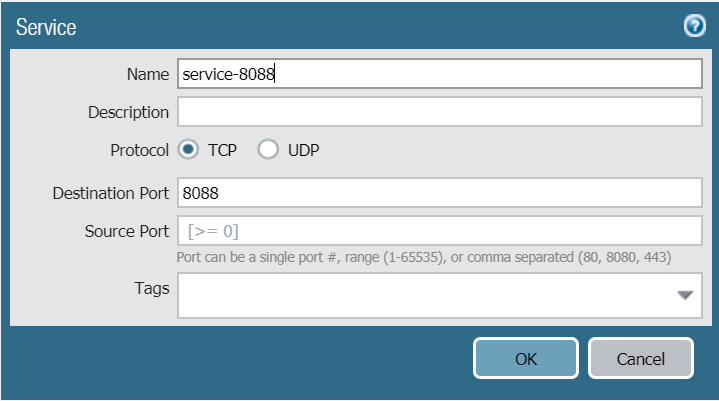Screen dimensions: 719x401
Task: Click the "Description" label
Action: (x=128, y=112)
